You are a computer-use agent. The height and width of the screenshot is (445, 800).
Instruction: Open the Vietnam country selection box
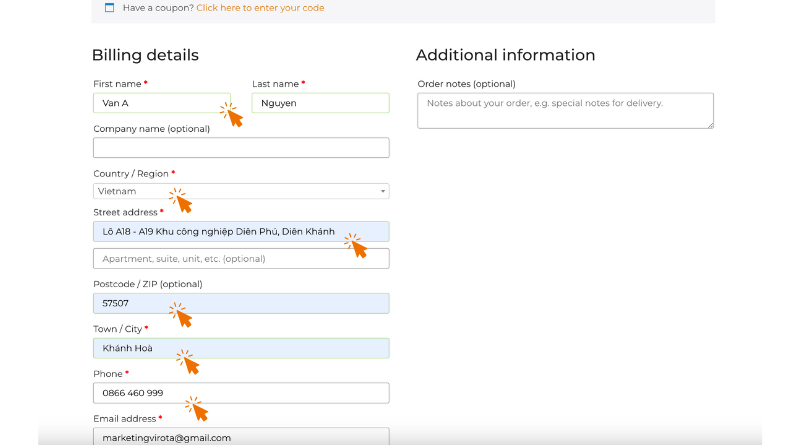241,191
